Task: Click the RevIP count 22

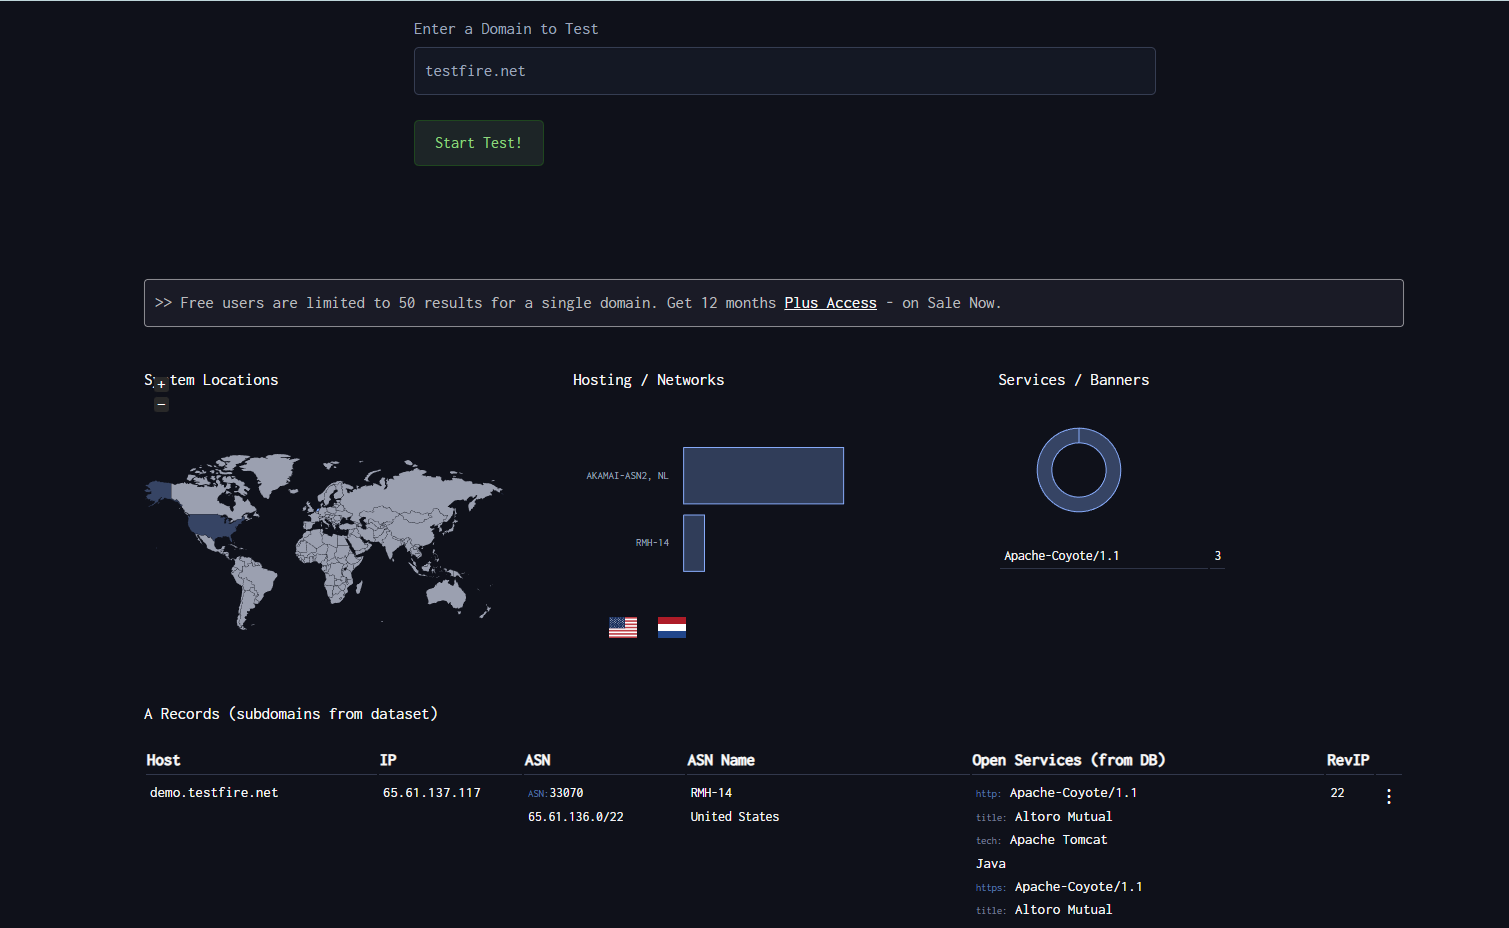Action: point(1337,793)
